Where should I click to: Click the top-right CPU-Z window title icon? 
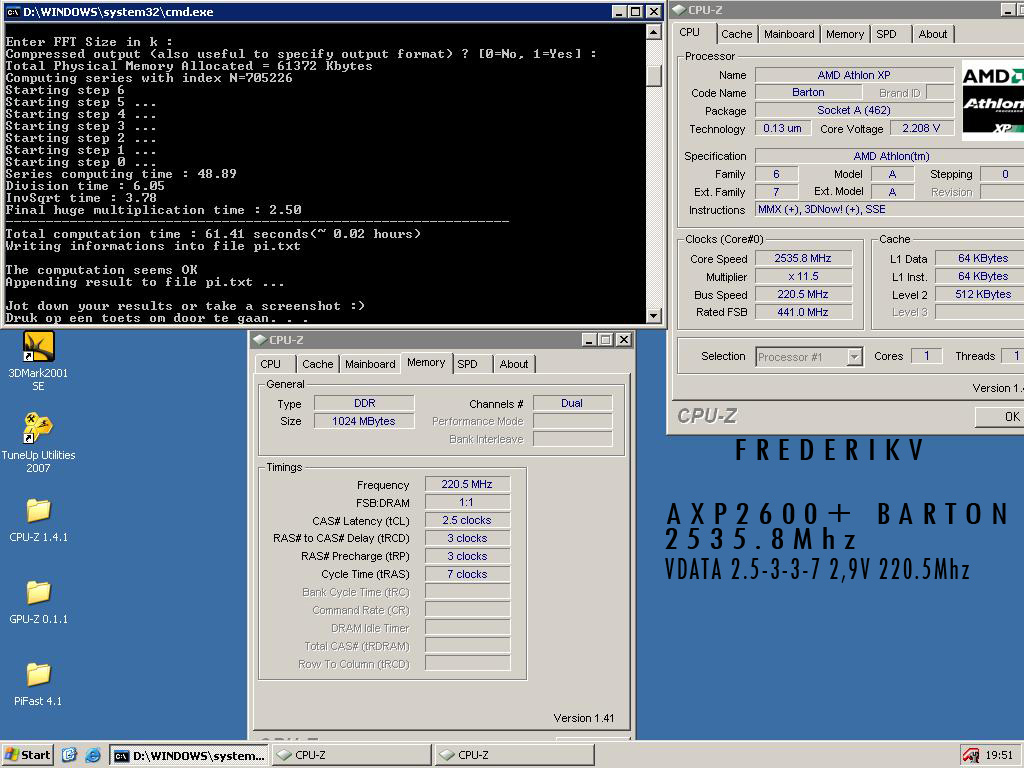679,10
